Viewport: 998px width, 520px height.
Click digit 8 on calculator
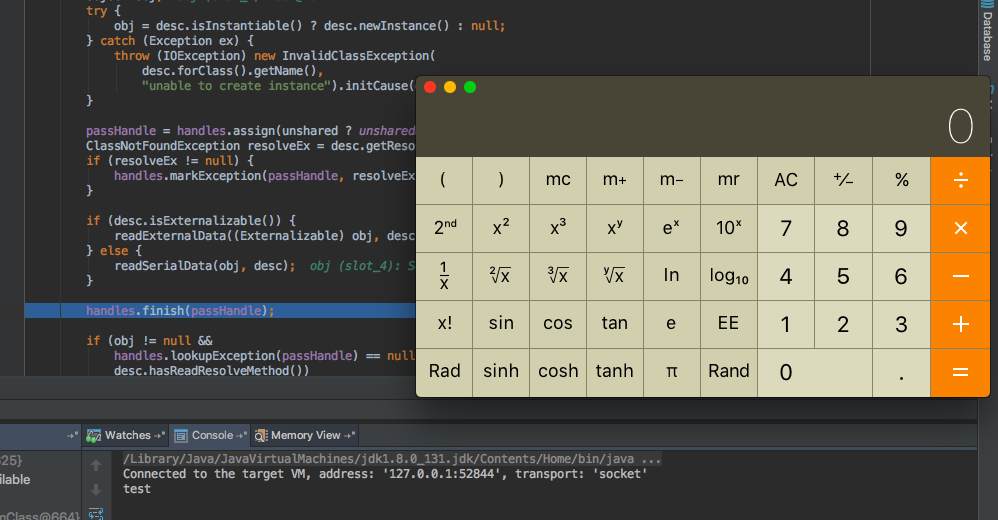click(x=843, y=228)
